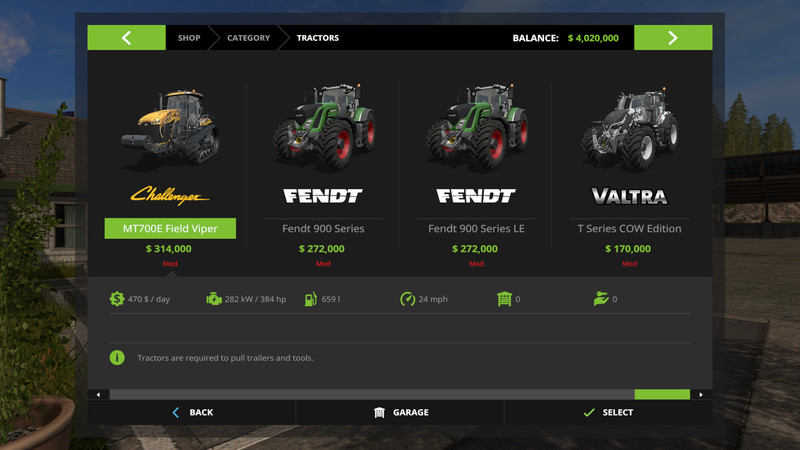
Task: Confirm with the Select button
Action: [608, 412]
